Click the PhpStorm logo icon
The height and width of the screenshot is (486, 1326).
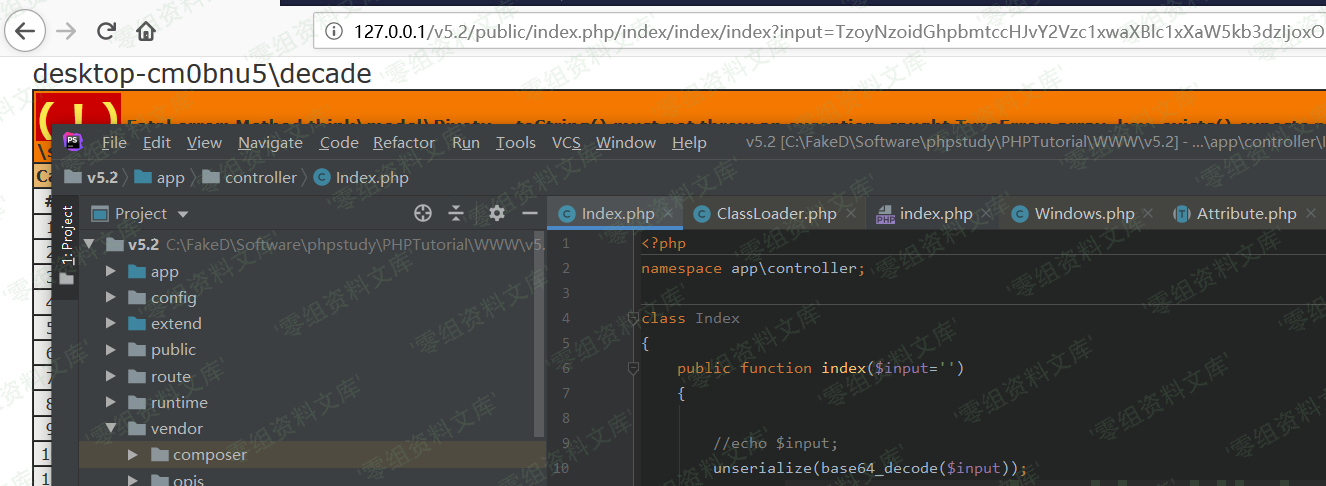pos(73,142)
